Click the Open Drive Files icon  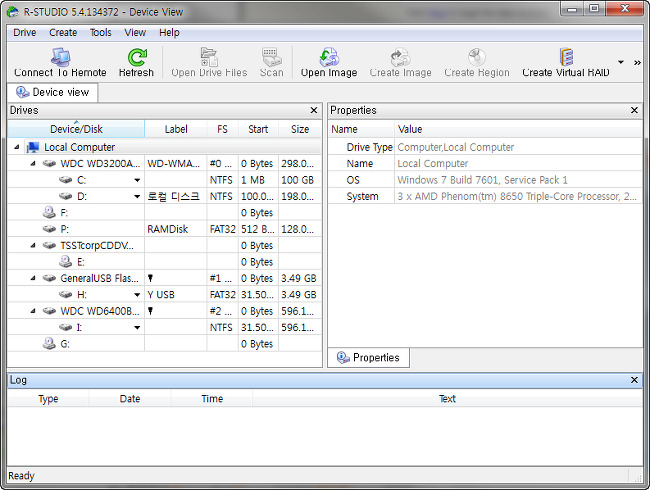(209, 57)
